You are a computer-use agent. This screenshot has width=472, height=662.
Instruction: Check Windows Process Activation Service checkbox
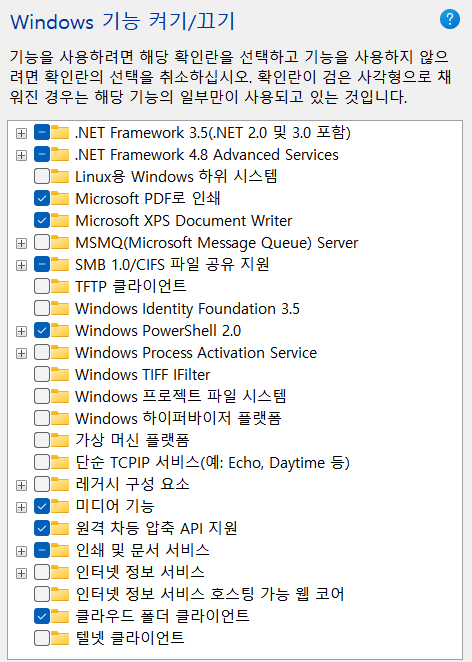pyautogui.click(x=42, y=352)
